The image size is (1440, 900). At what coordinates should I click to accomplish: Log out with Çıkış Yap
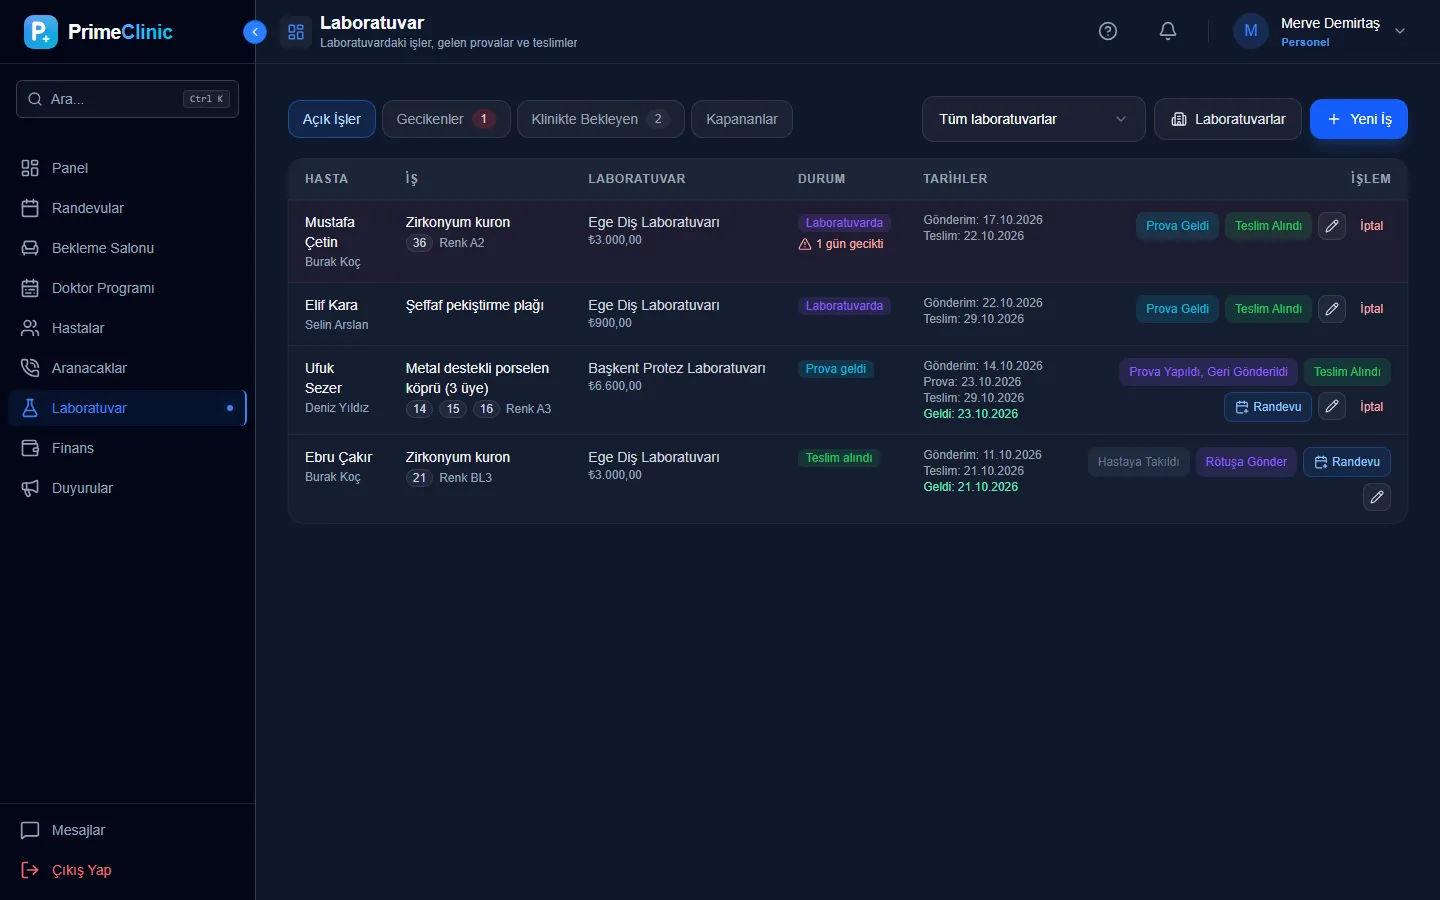[x=127, y=870]
